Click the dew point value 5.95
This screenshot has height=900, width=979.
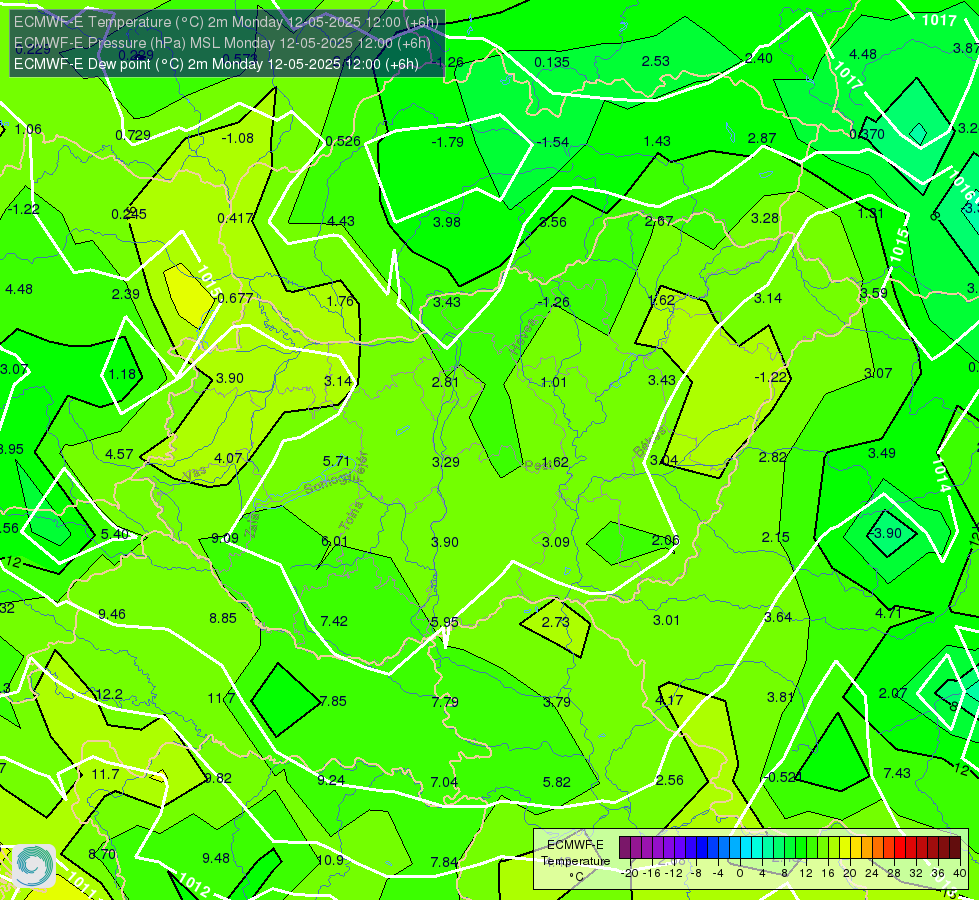(x=445, y=622)
